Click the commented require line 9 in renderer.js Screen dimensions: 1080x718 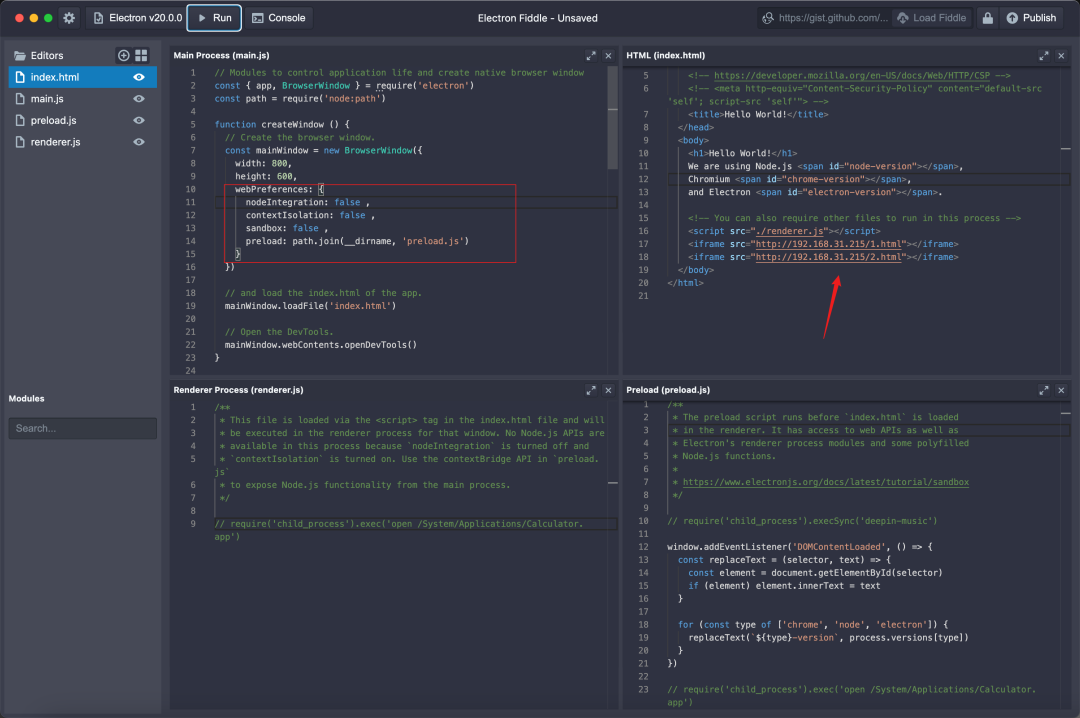point(399,530)
